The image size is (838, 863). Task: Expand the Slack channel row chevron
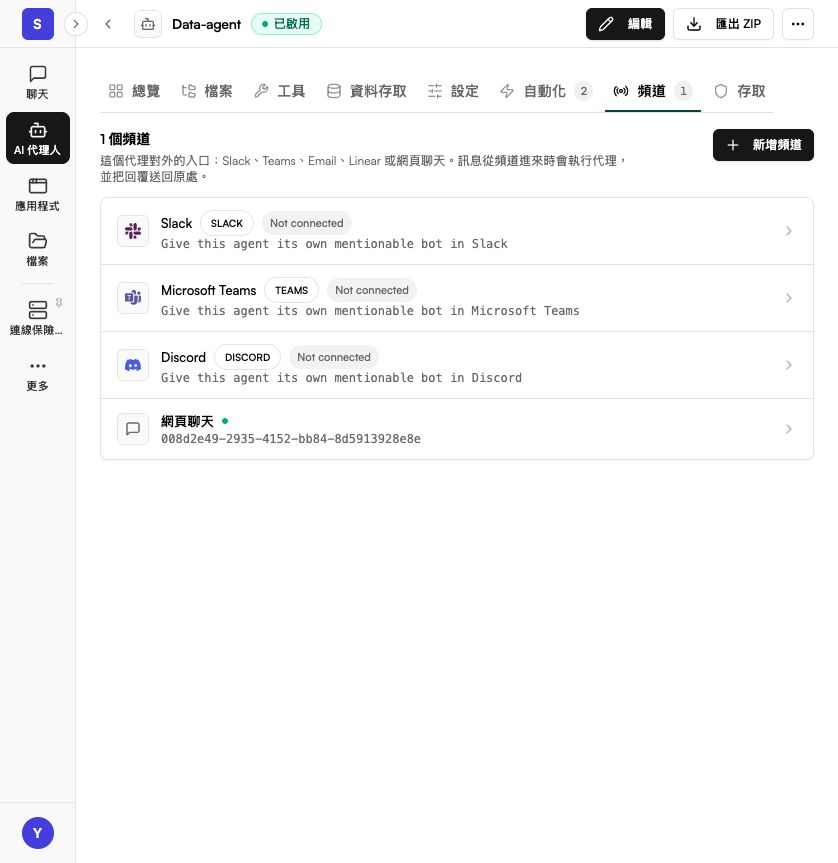coord(788,231)
